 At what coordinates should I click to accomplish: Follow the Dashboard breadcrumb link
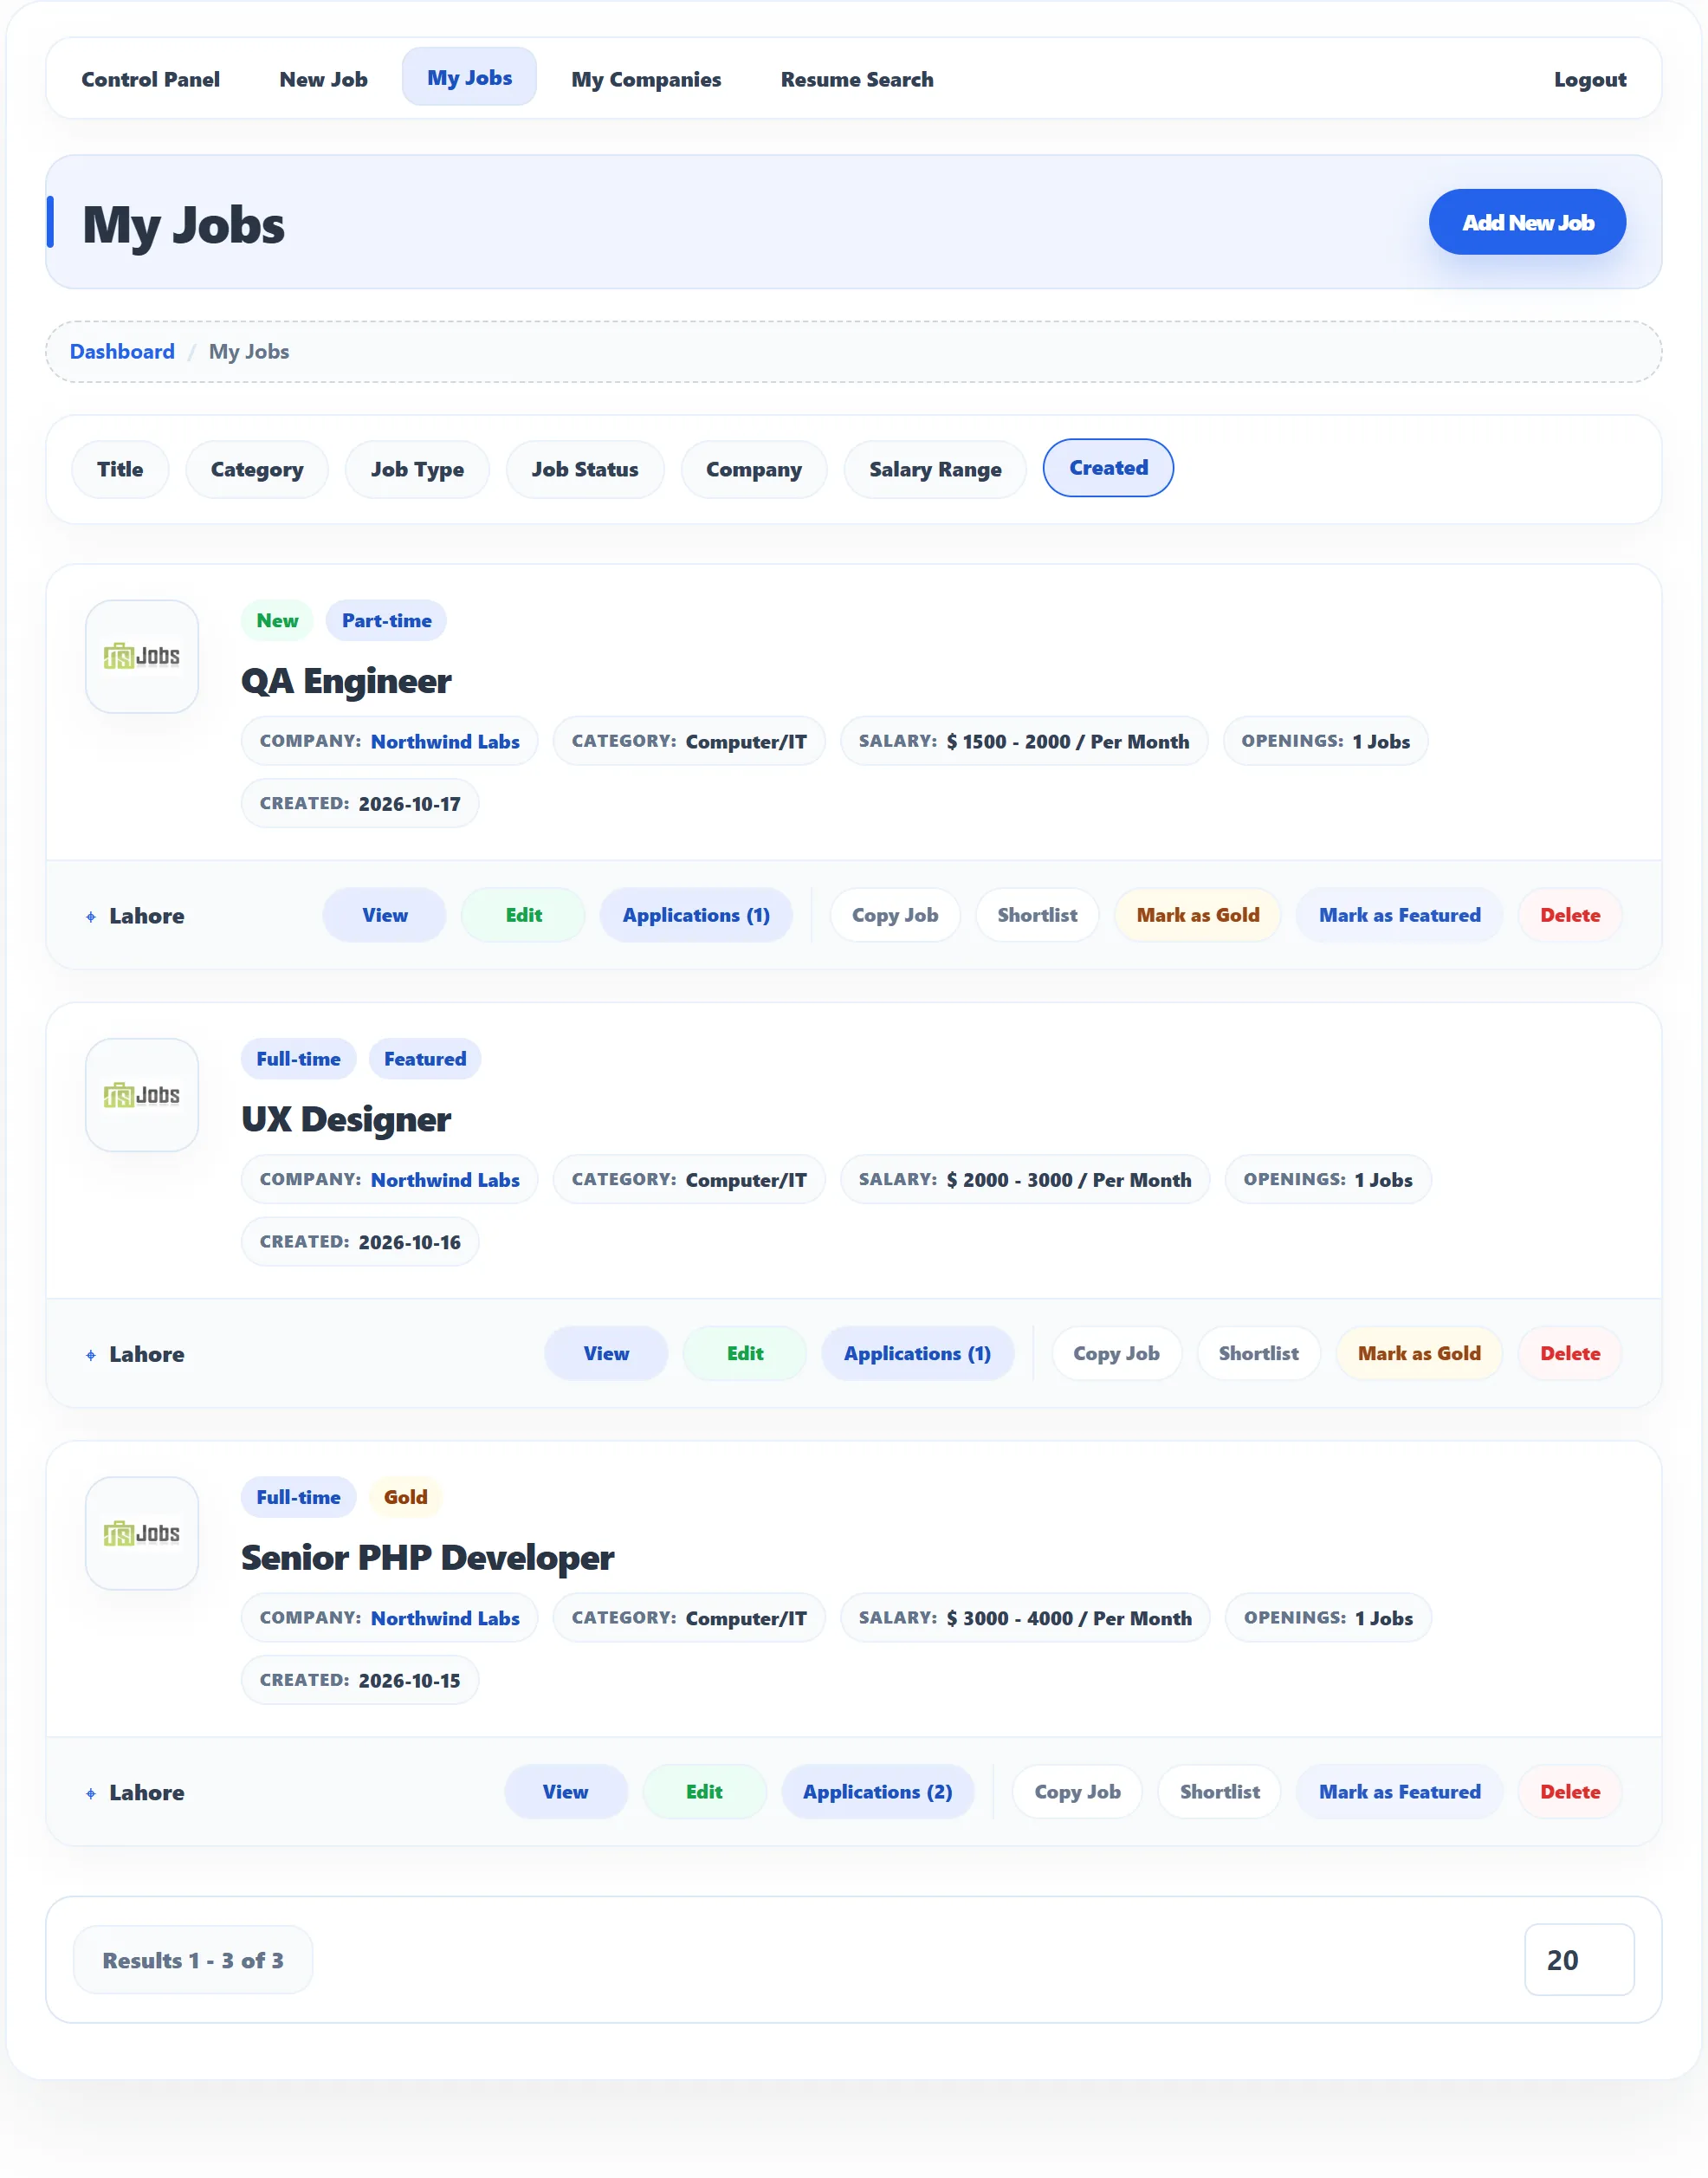click(x=122, y=351)
